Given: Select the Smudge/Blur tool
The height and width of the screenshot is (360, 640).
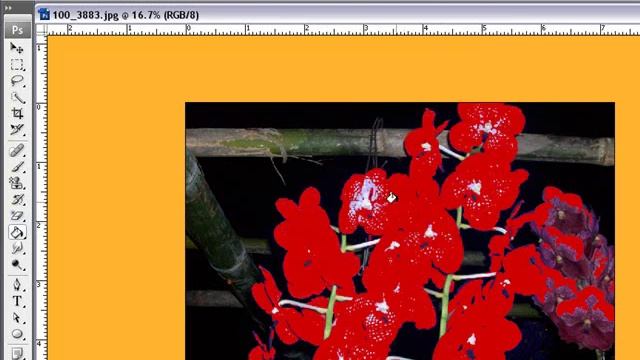Looking at the screenshot, I should (x=17, y=249).
